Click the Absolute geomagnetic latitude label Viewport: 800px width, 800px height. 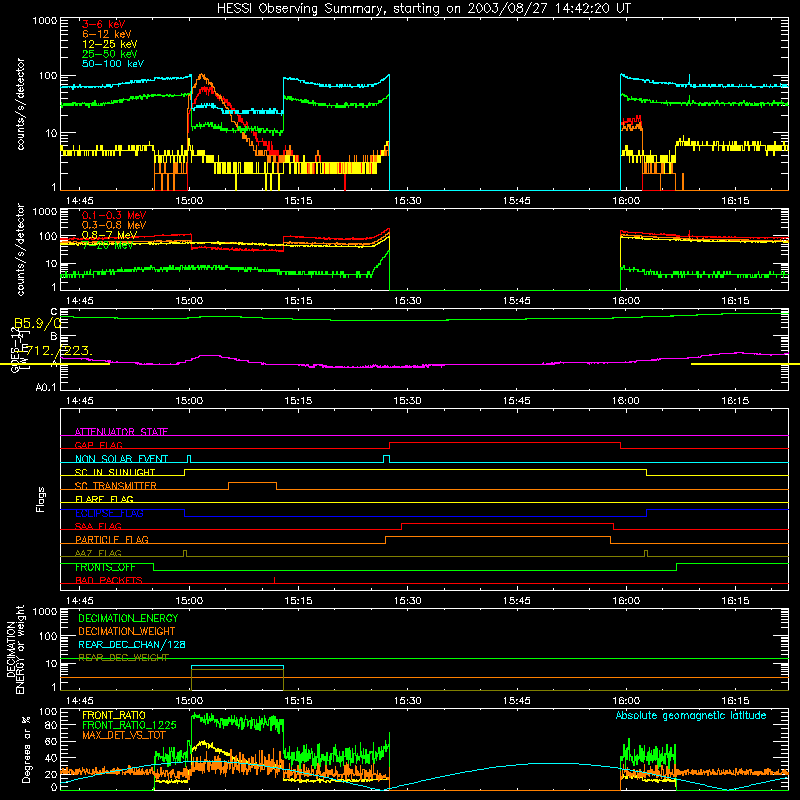(691, 716)
